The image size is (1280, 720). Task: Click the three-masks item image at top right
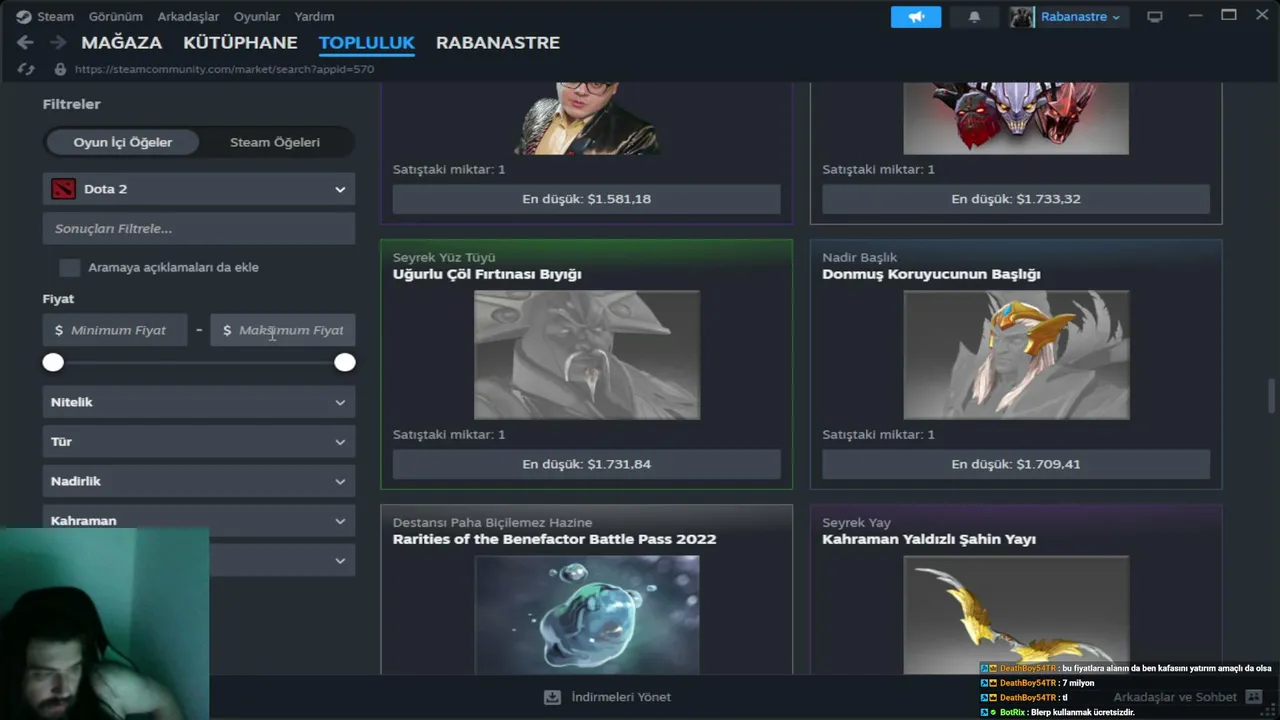pos(1016,119)
